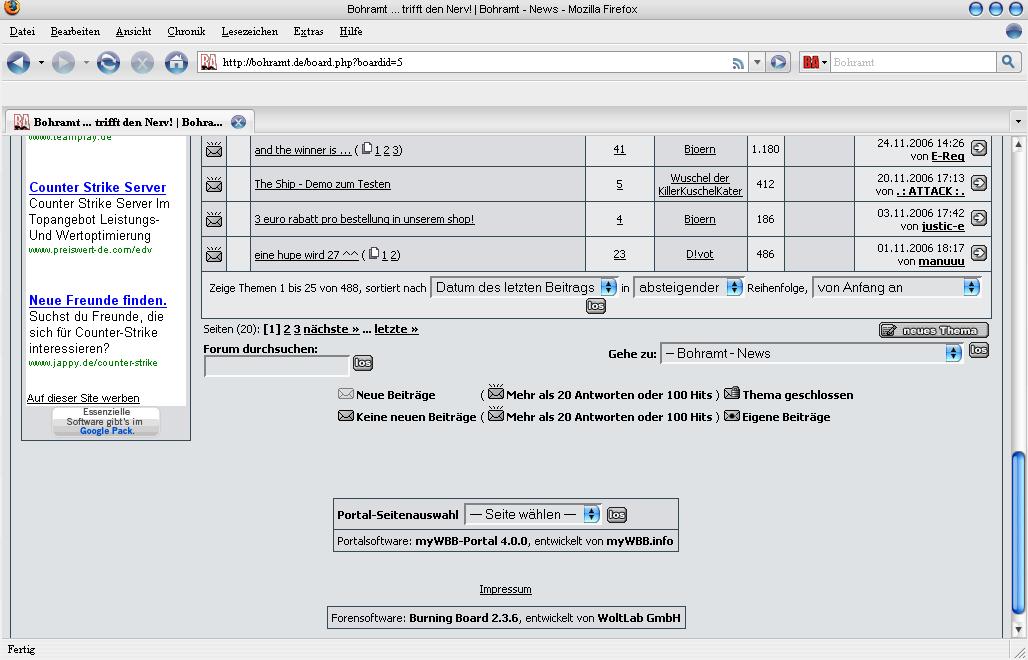Open the Lesezeichen menu
Screen dimensions: 1028x660
(249, 32)
